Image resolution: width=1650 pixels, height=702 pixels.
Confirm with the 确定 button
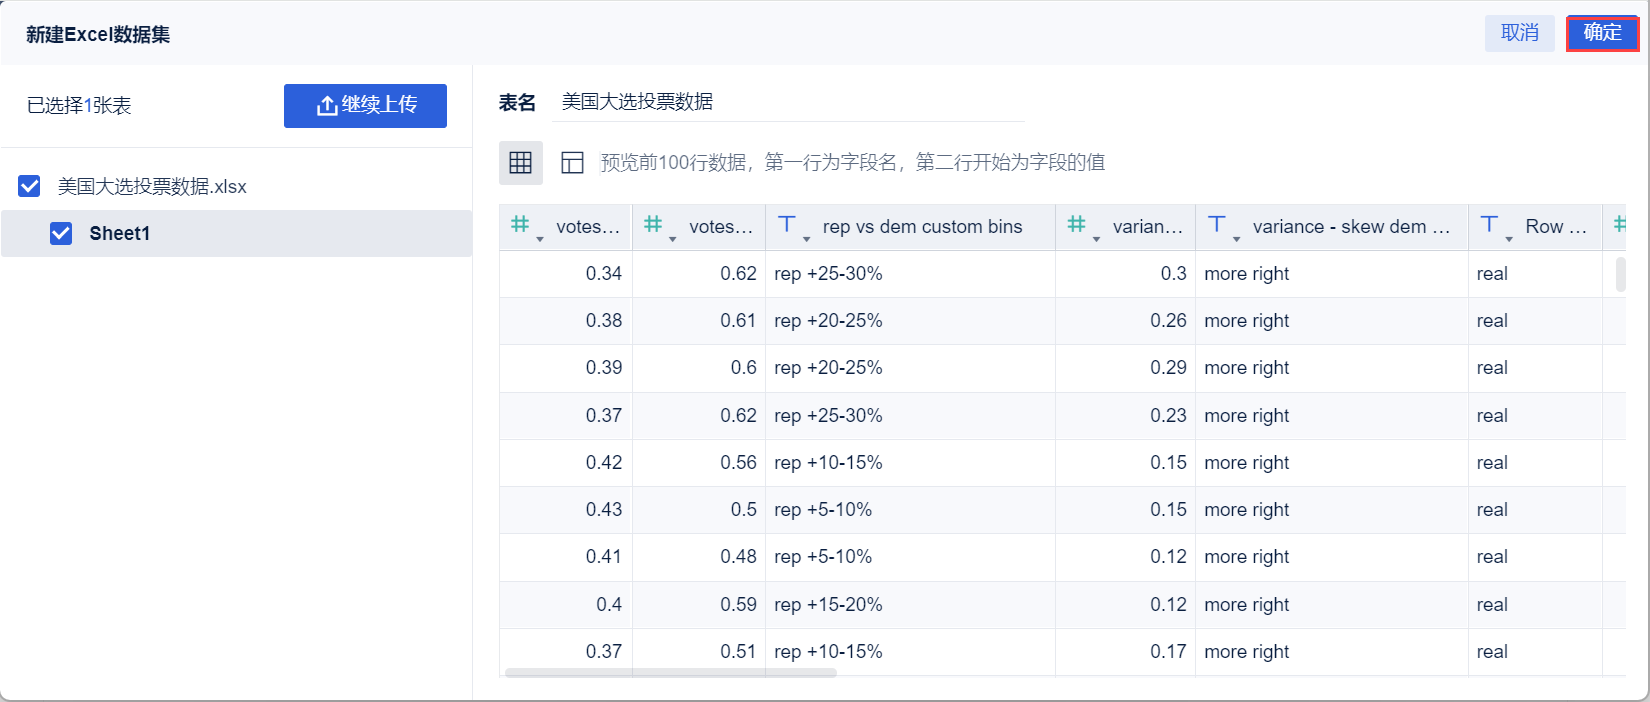[x=1602, y=33]
